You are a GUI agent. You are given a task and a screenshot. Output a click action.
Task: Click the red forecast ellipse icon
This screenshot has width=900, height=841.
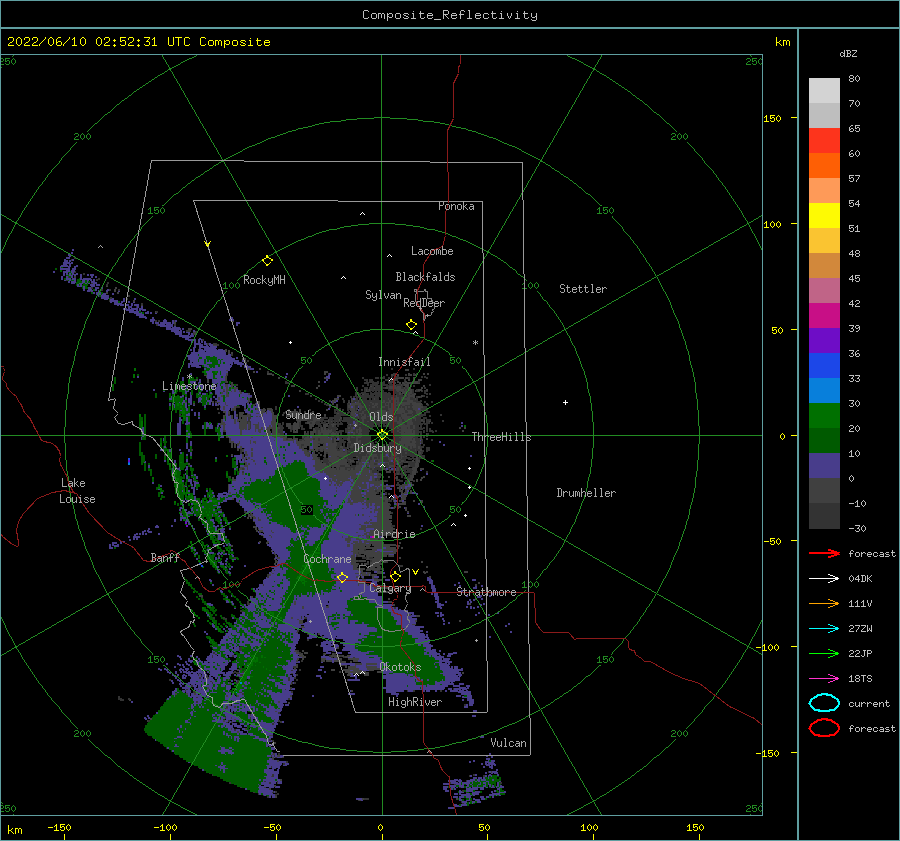(824, 728)
